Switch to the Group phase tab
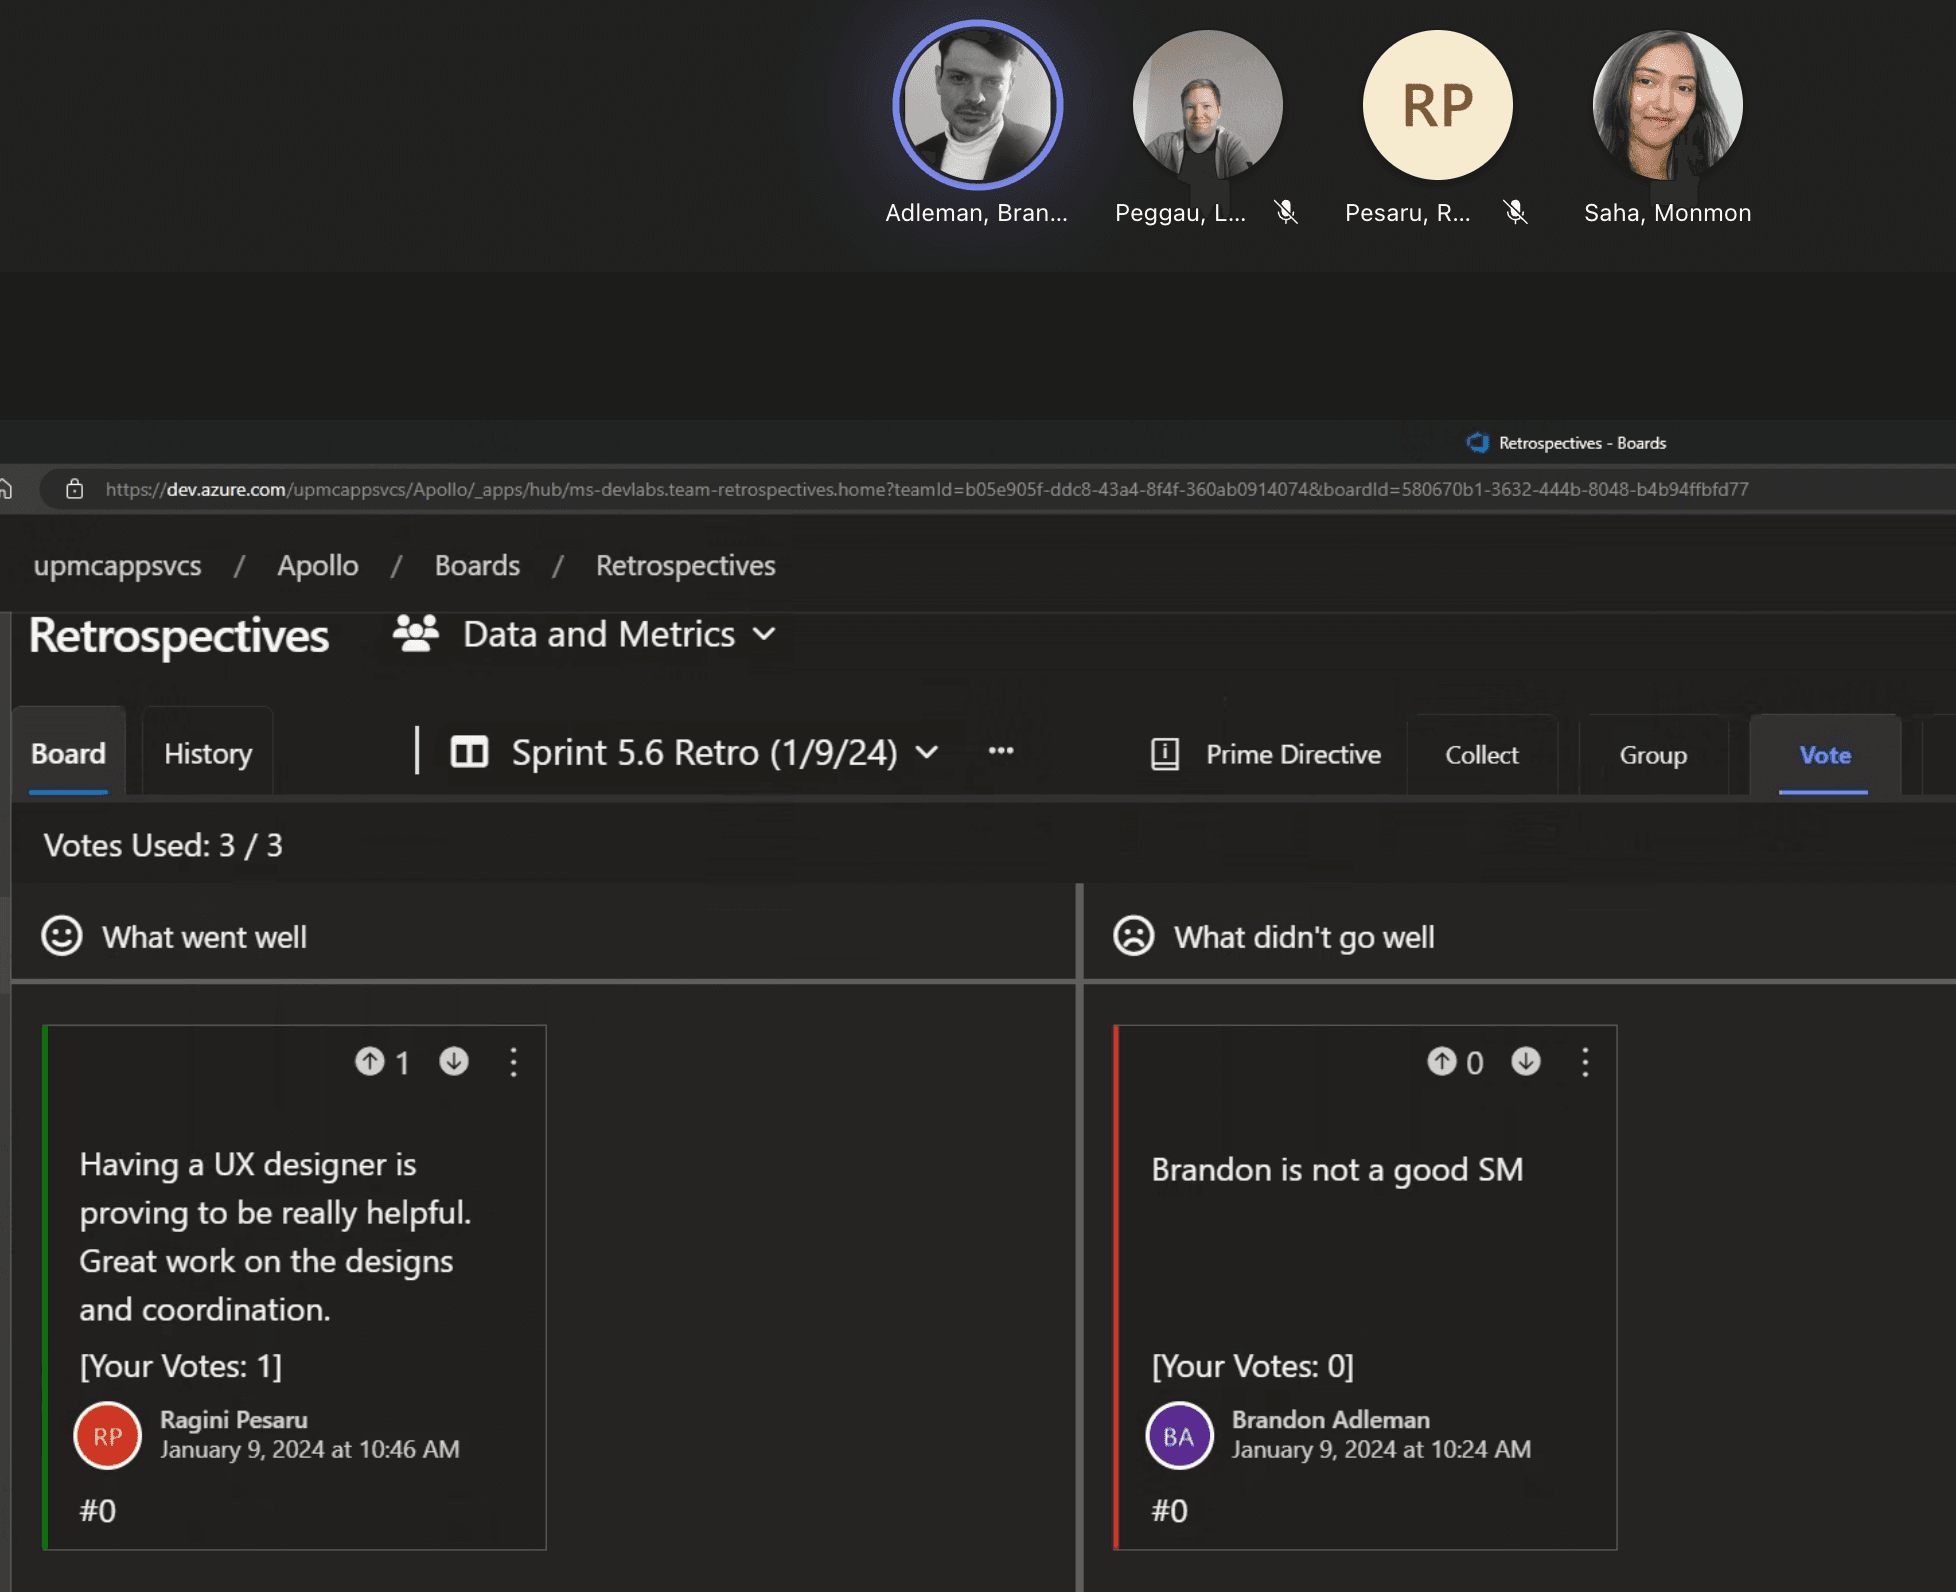 (x=1653, y=755)
